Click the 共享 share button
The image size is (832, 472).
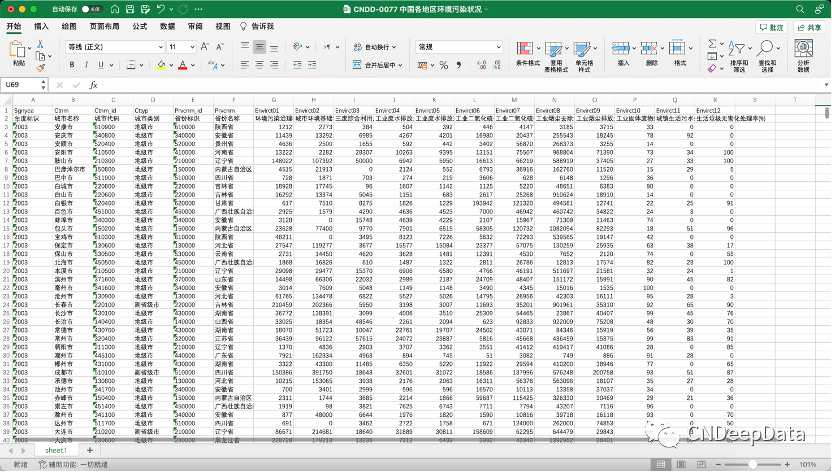click(x=809, y=28)
